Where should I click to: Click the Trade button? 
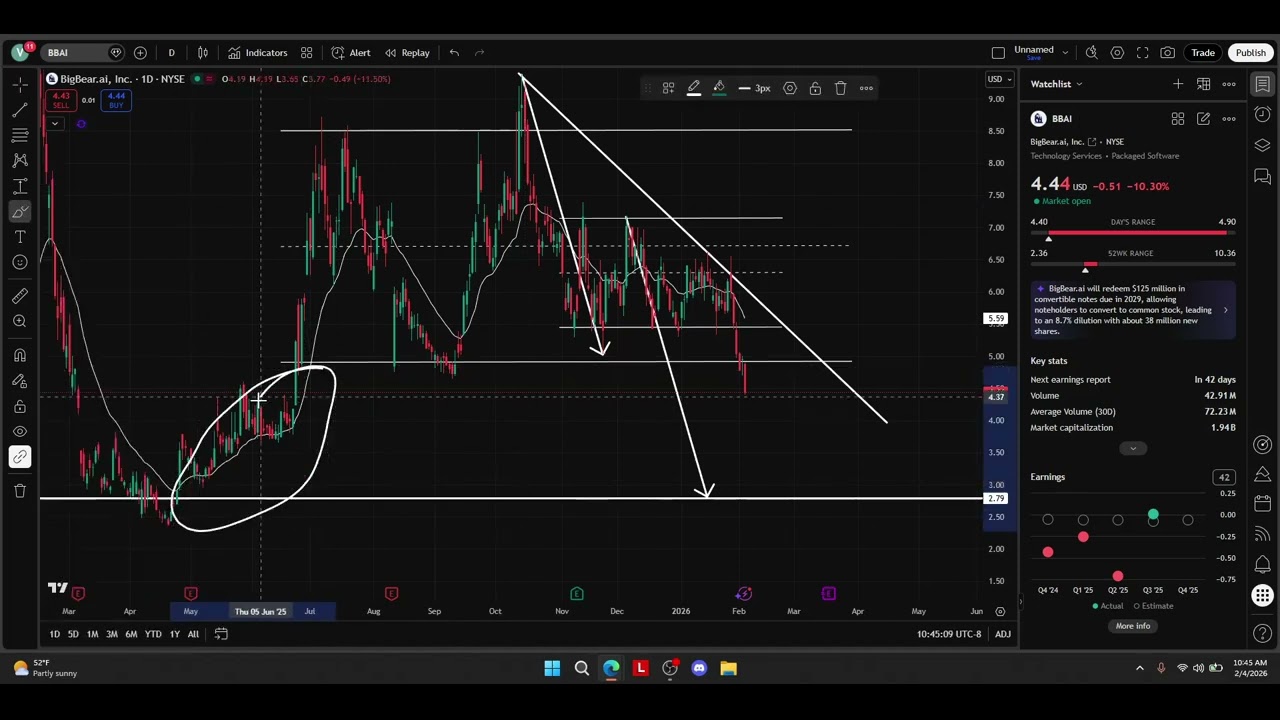pos(1203,53)
